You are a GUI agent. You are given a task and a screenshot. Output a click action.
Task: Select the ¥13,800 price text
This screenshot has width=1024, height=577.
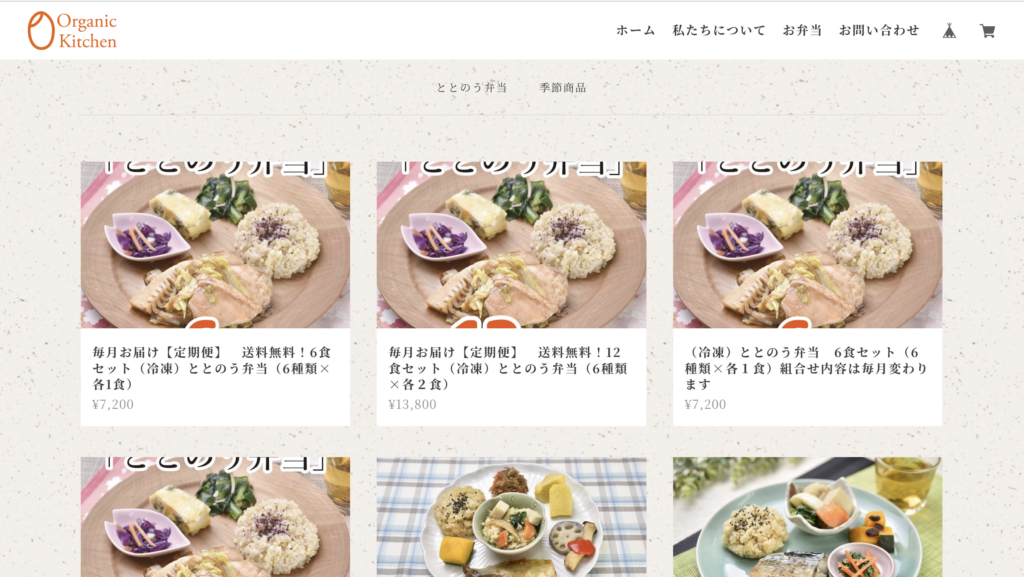tap(413, 404)
